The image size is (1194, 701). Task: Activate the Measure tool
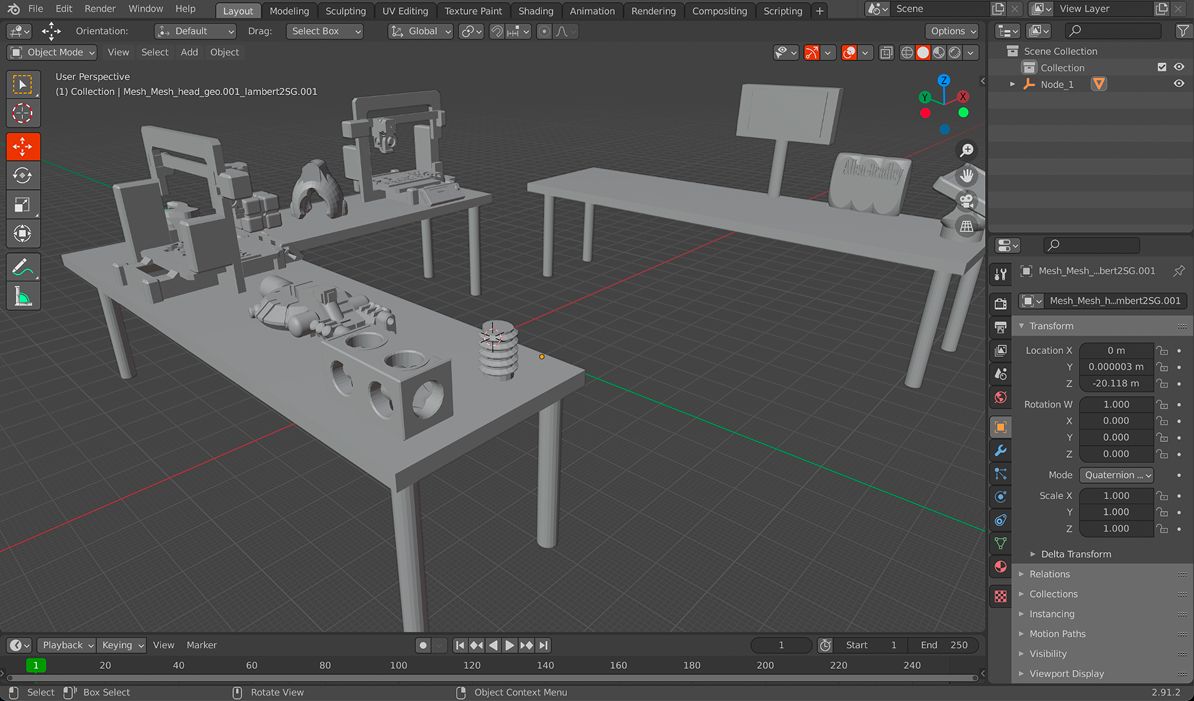[x=22, y=296]
